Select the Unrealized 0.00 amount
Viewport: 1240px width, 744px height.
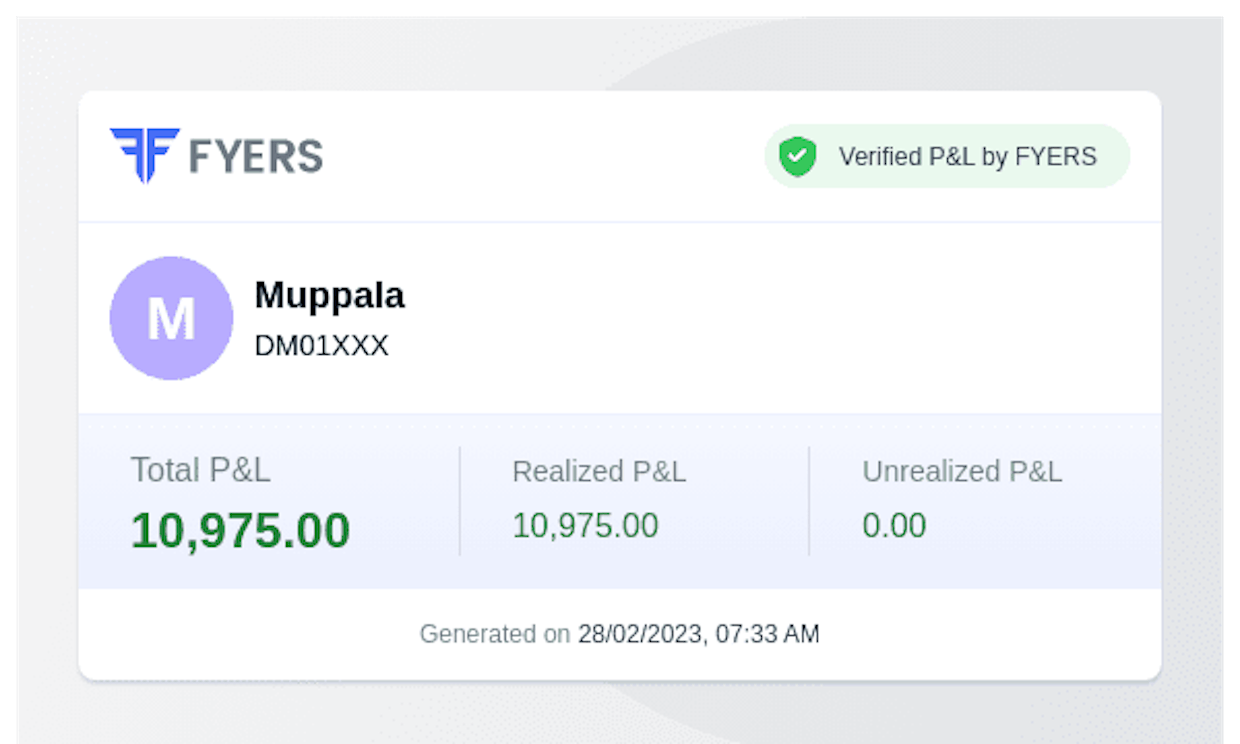coord(894,525)
